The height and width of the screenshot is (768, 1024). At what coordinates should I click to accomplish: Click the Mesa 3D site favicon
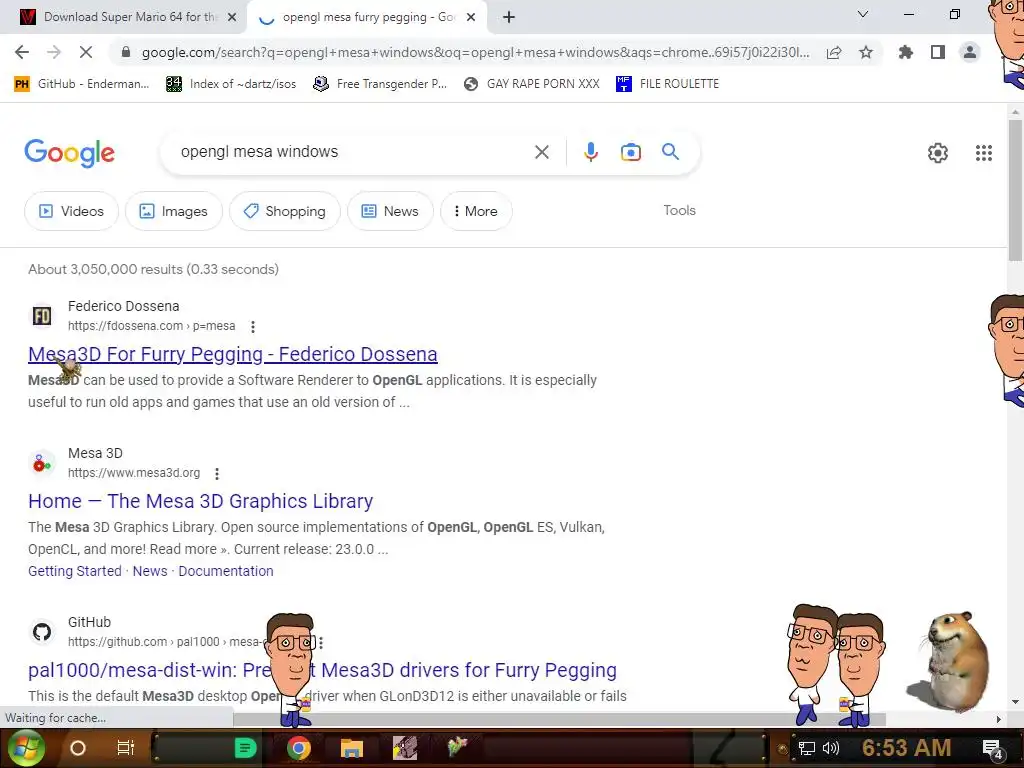tap(42, 463)
